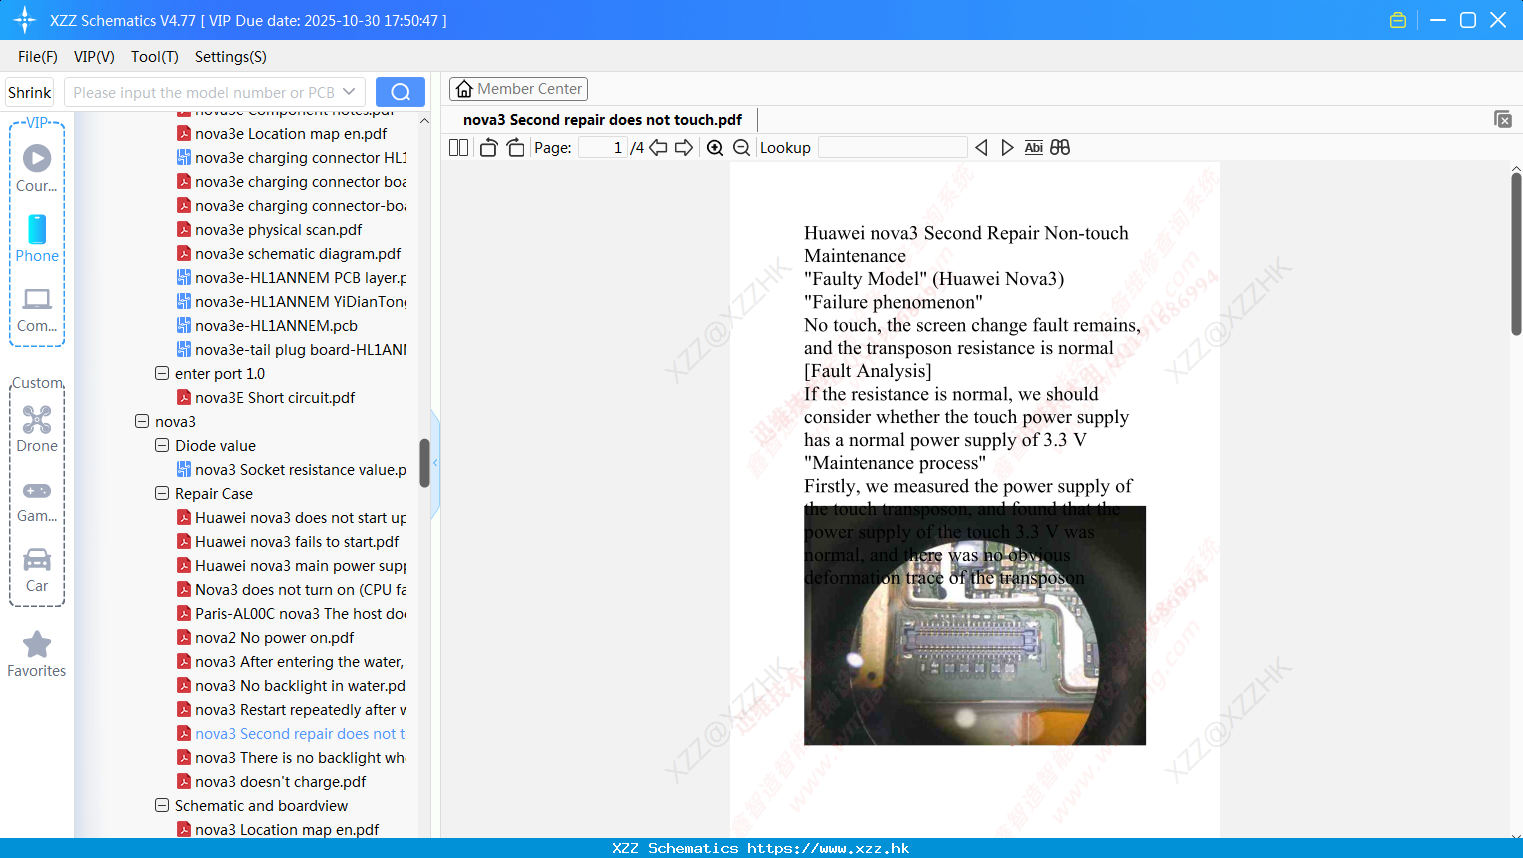The height and width of the screenshot is (858, 1523).
Task: Collapse the Diode value folder
Action: pyautogui.click(x=162, y=446)
